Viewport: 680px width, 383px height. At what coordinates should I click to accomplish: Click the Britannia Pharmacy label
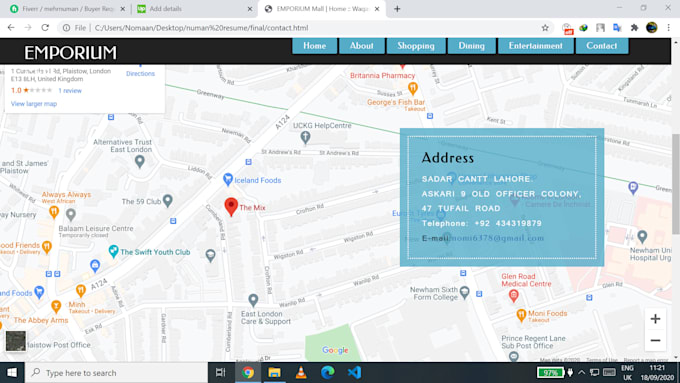382,75
